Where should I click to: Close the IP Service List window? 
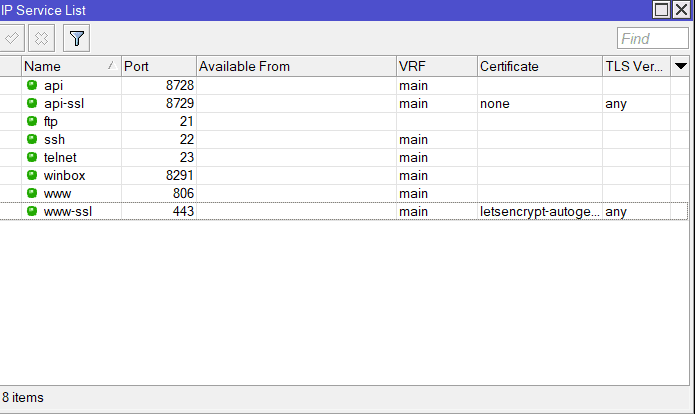(x=682, y=9)
